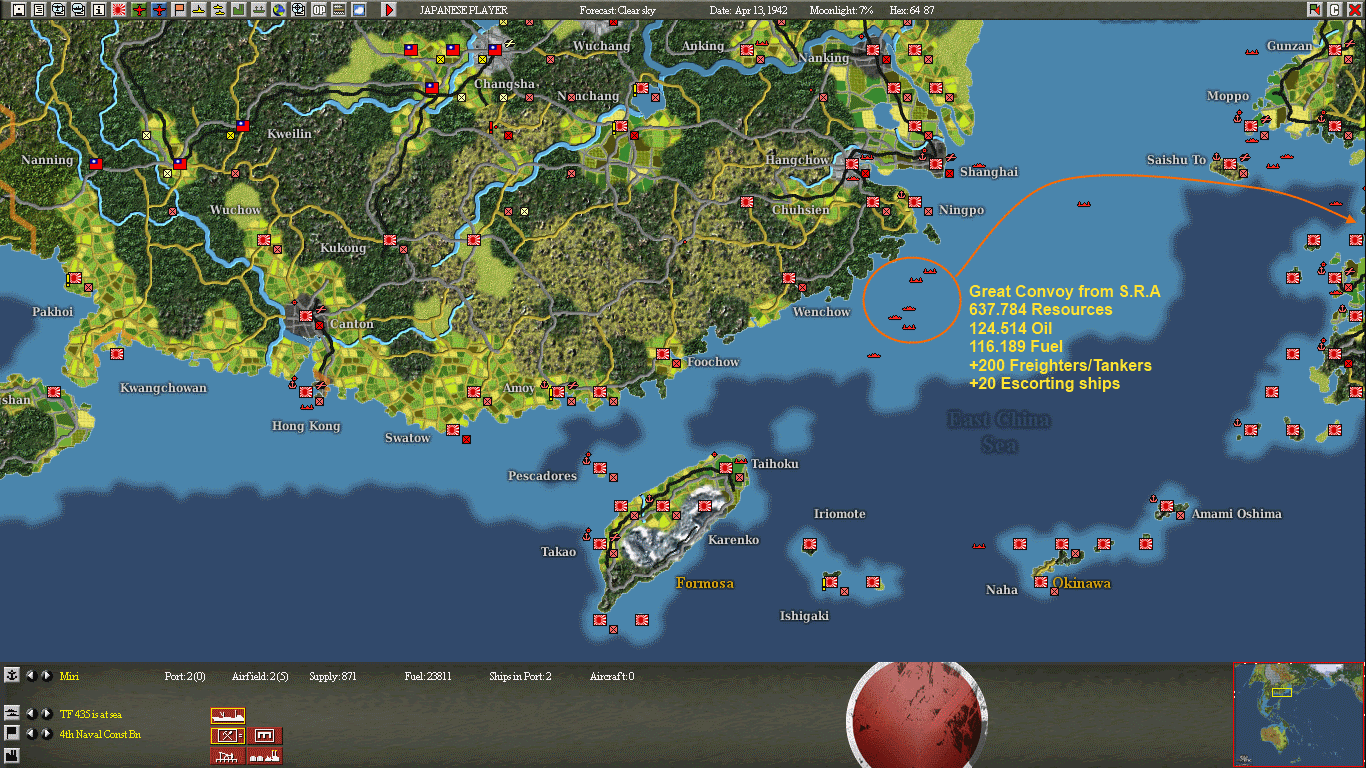Click the 'Forecast: Clear sky' text
1366x768 pixels.
618,10
